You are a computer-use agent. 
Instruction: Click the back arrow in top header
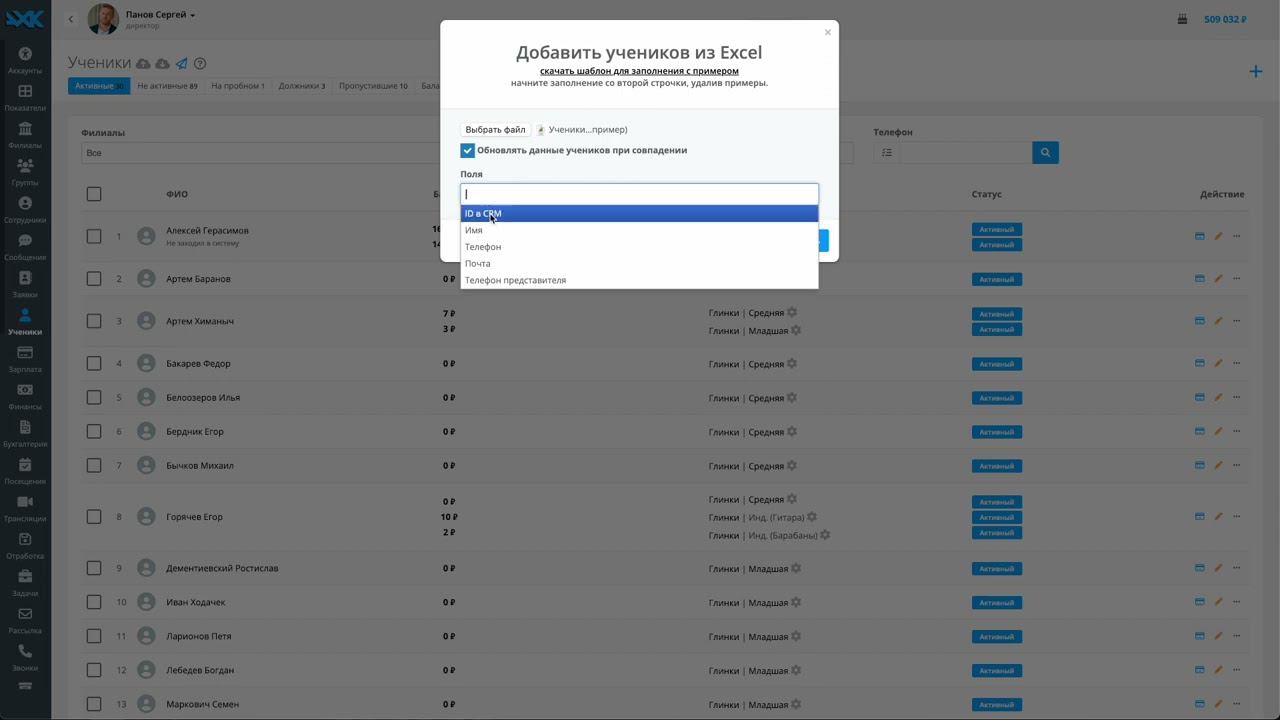[71, 19]
